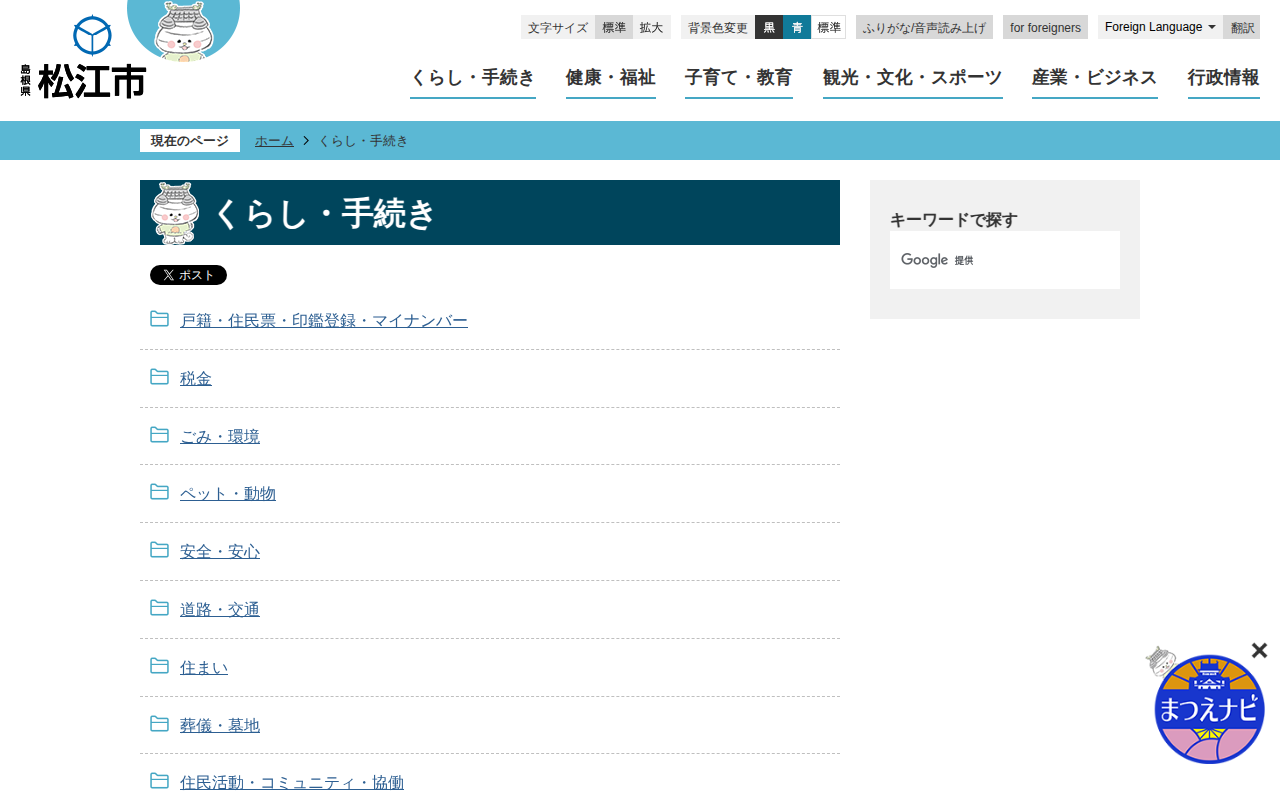Go to ホーム via breadcrumb
1280x800 pixels.
click(x=274, y=141)
